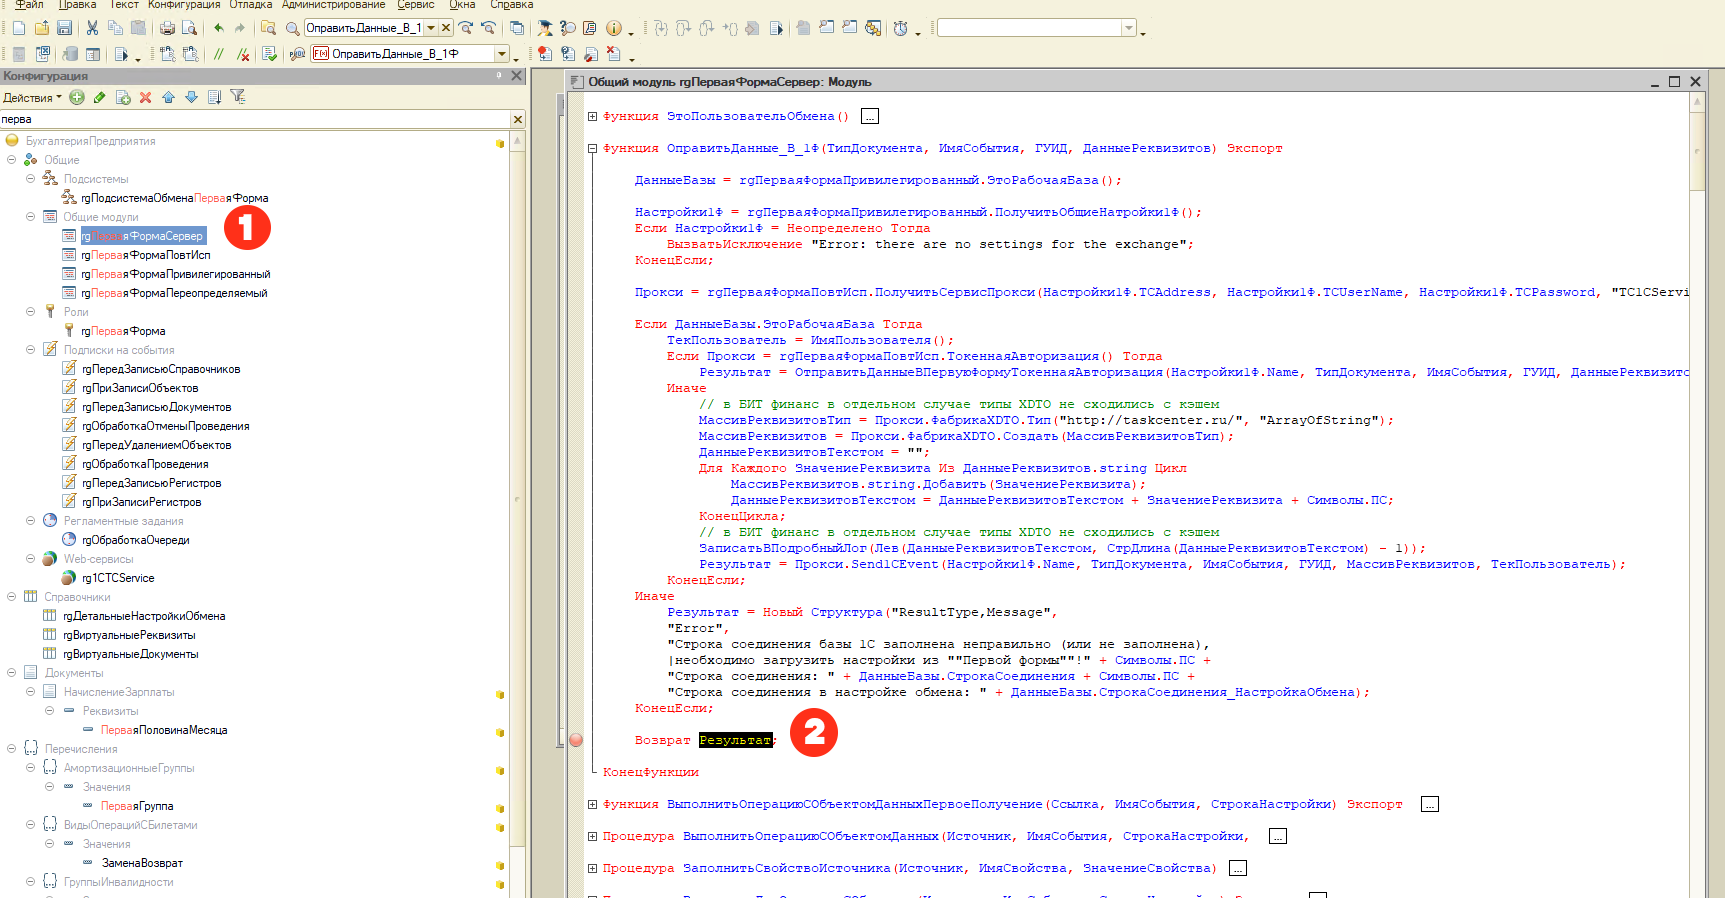Move item down with blue arrow
1725x898 pixels.
tap(191, 97)
